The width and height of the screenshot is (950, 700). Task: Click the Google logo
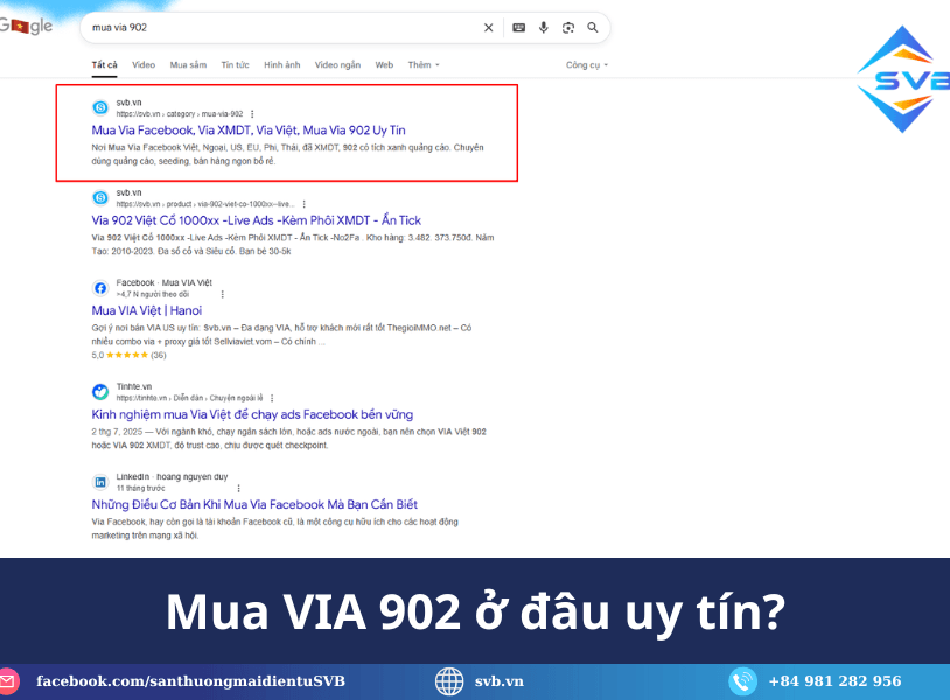[x=27, y=27]
